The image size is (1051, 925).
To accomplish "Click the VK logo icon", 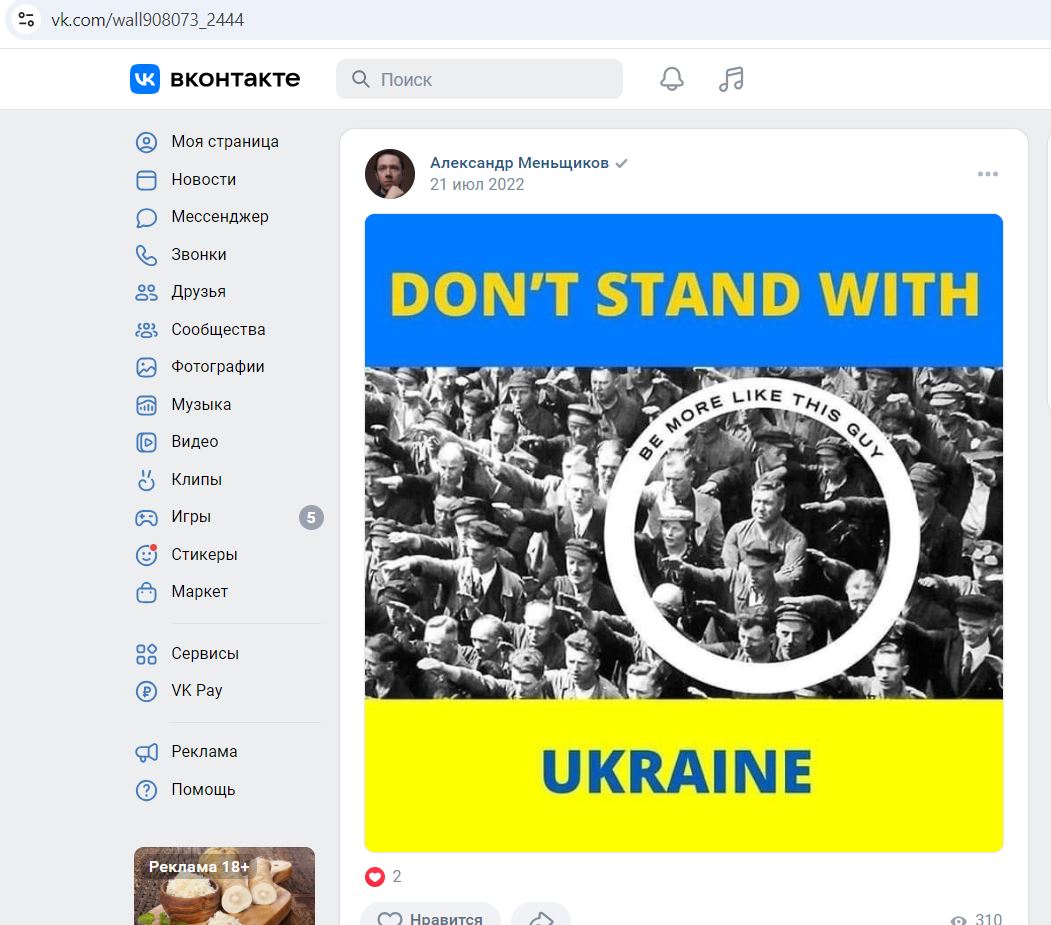I will click(x=145, y=79).
